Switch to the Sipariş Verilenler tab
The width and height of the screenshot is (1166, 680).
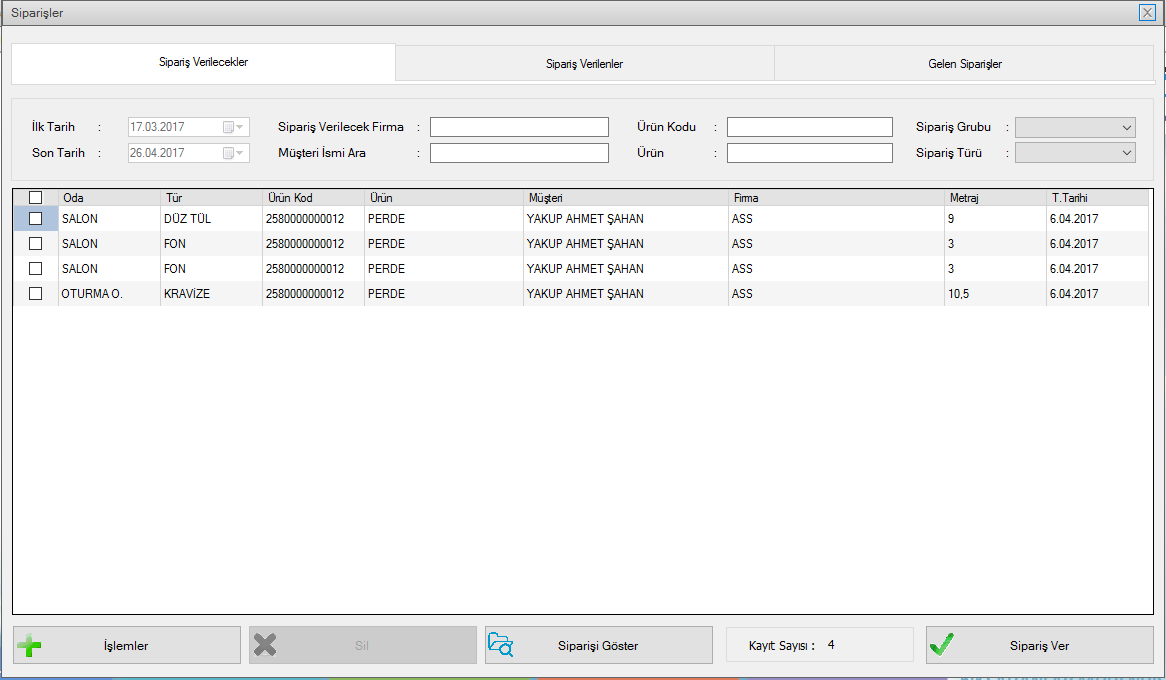click(x=585, y=64)
